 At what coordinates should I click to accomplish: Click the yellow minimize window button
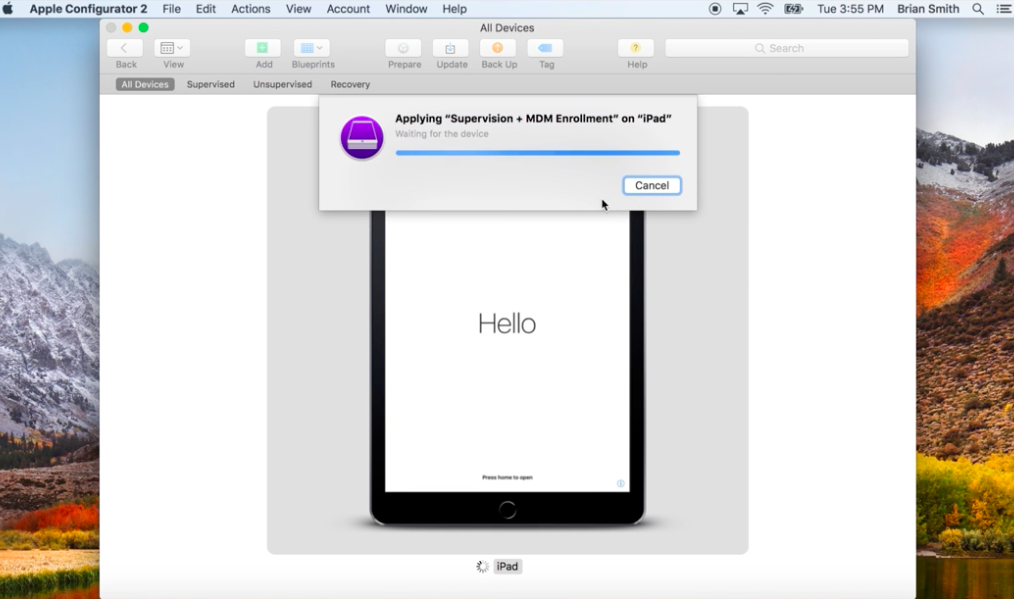tap(127, 28)
